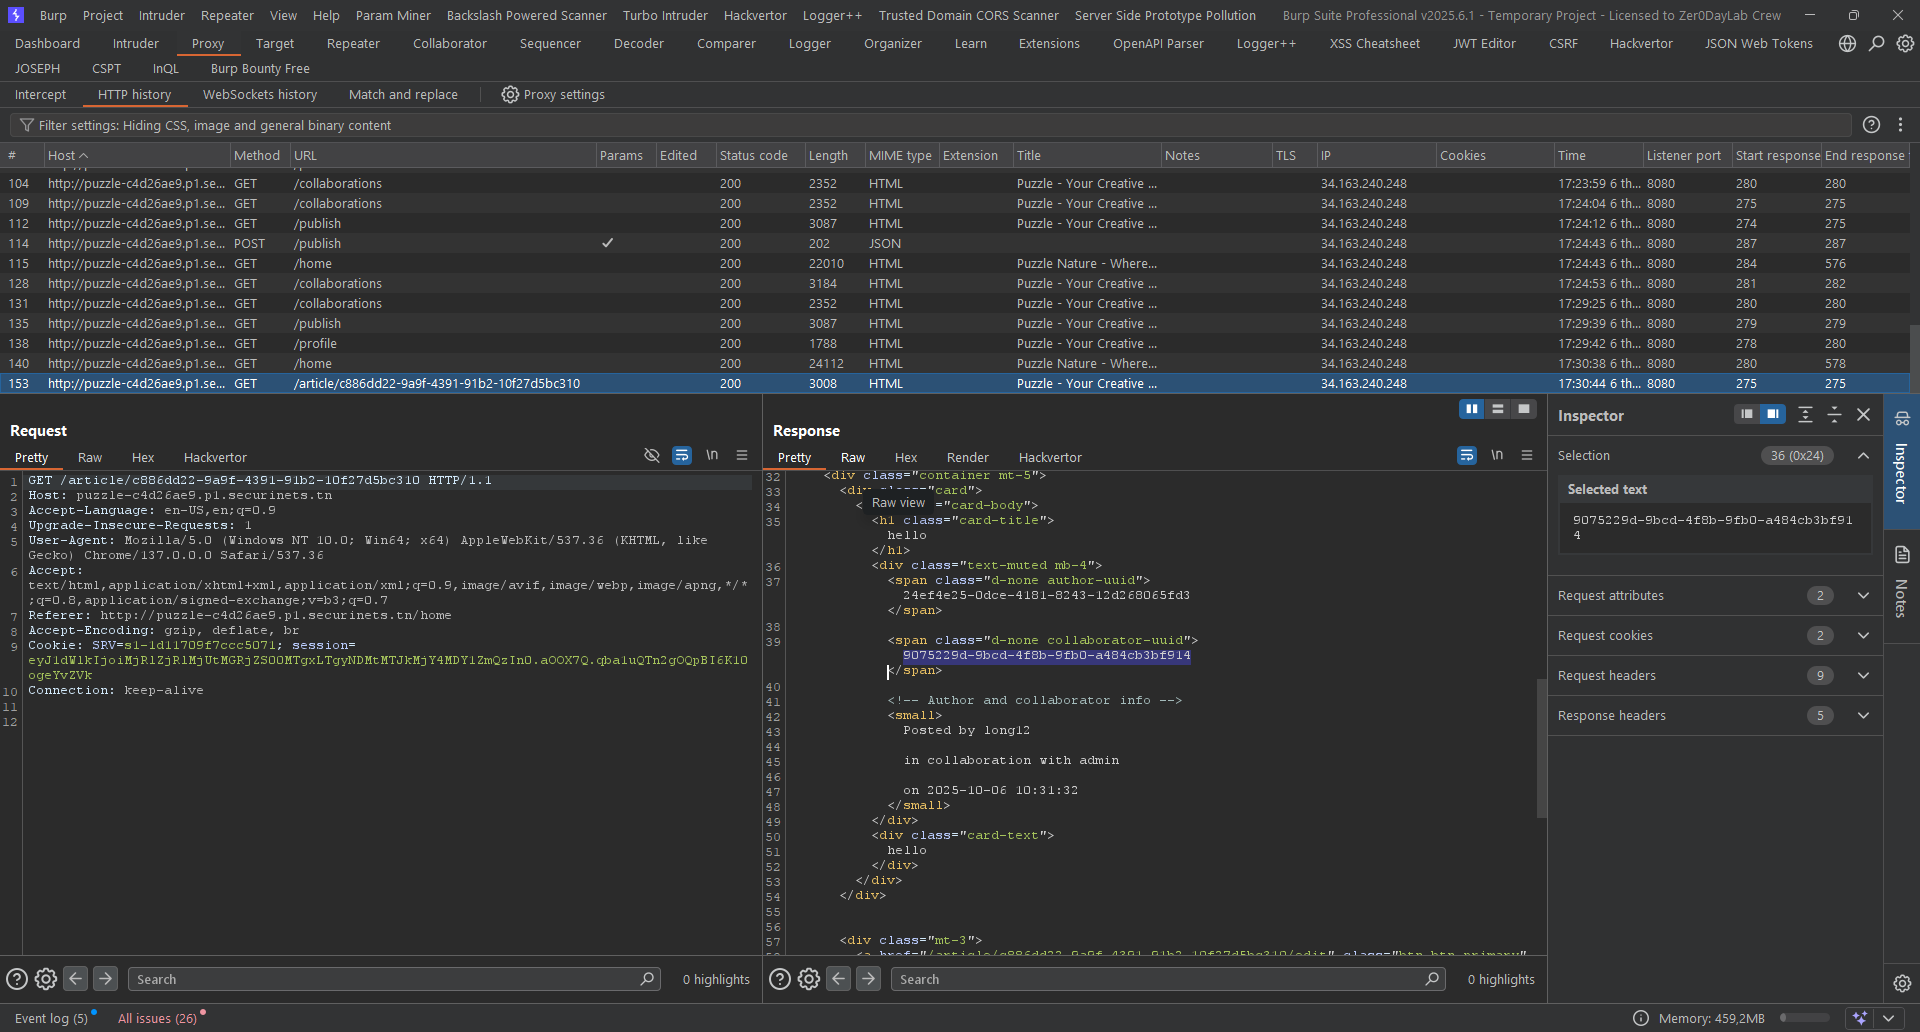Click the Response vertical scrollbar
Screen dimensions: 1920x1032
(1541, 748)
